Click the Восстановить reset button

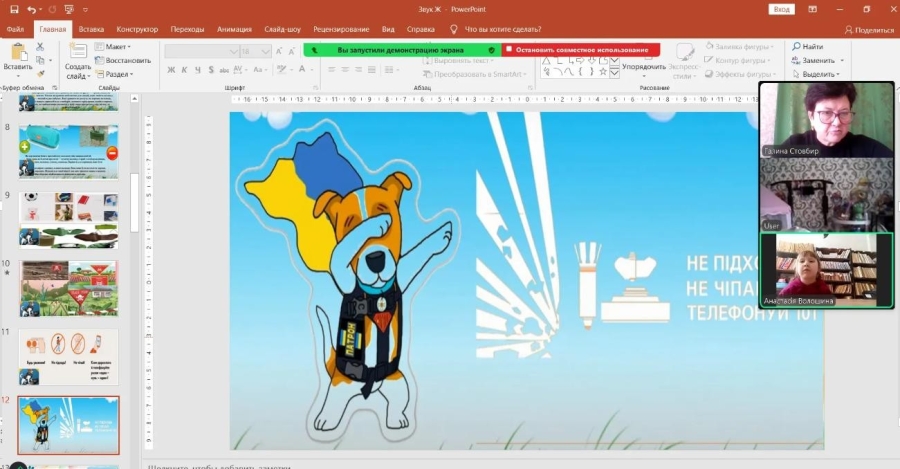click(x=123, y=60)
